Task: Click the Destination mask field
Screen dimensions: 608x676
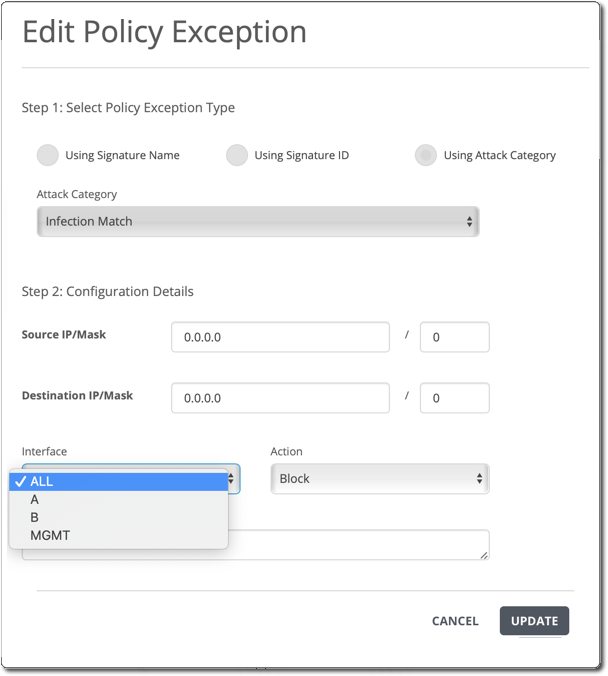Action: (454, 398)
